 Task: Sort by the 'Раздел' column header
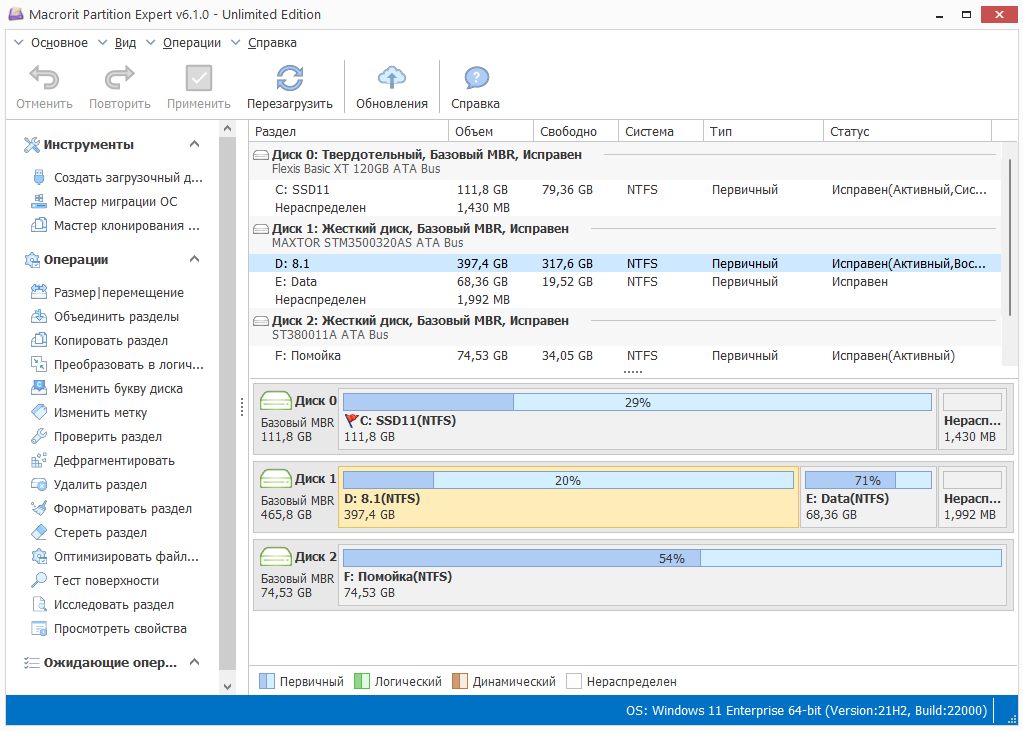(x=349, y=131)
